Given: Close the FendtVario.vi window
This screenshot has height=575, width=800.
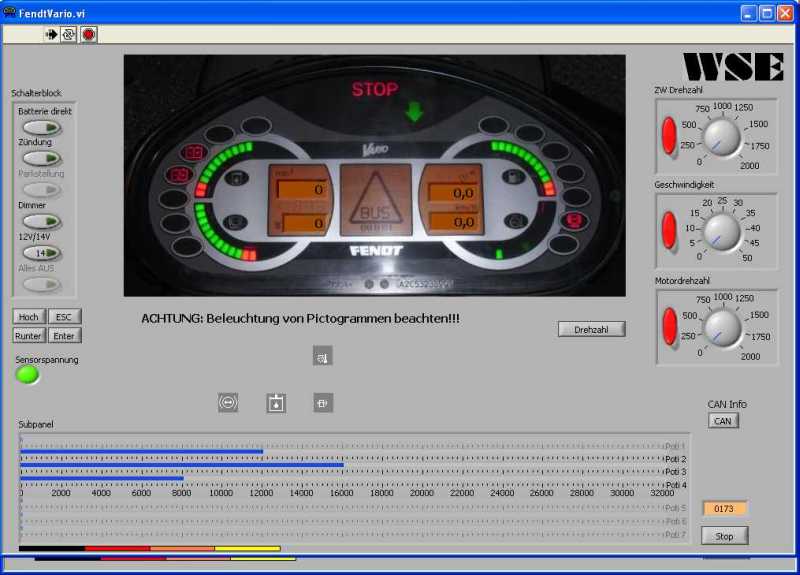Looking at the screenshot, I should (x=785, y=13).
